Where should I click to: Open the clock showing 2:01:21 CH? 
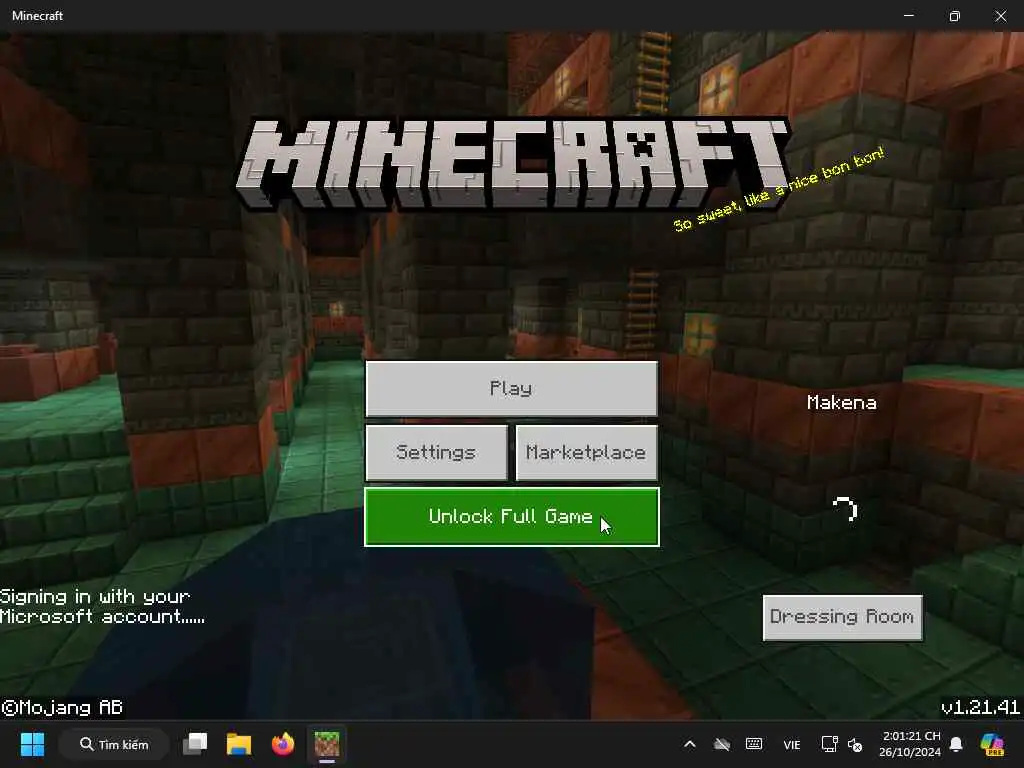pos(910,744)
